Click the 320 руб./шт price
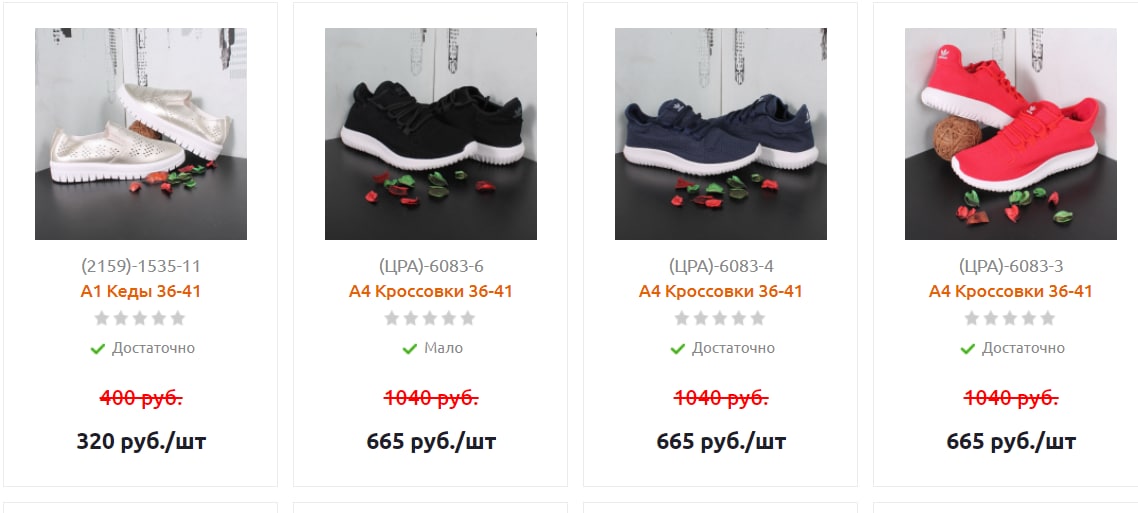This screenshot has height=513, width=1138. (x=141, y=441)
